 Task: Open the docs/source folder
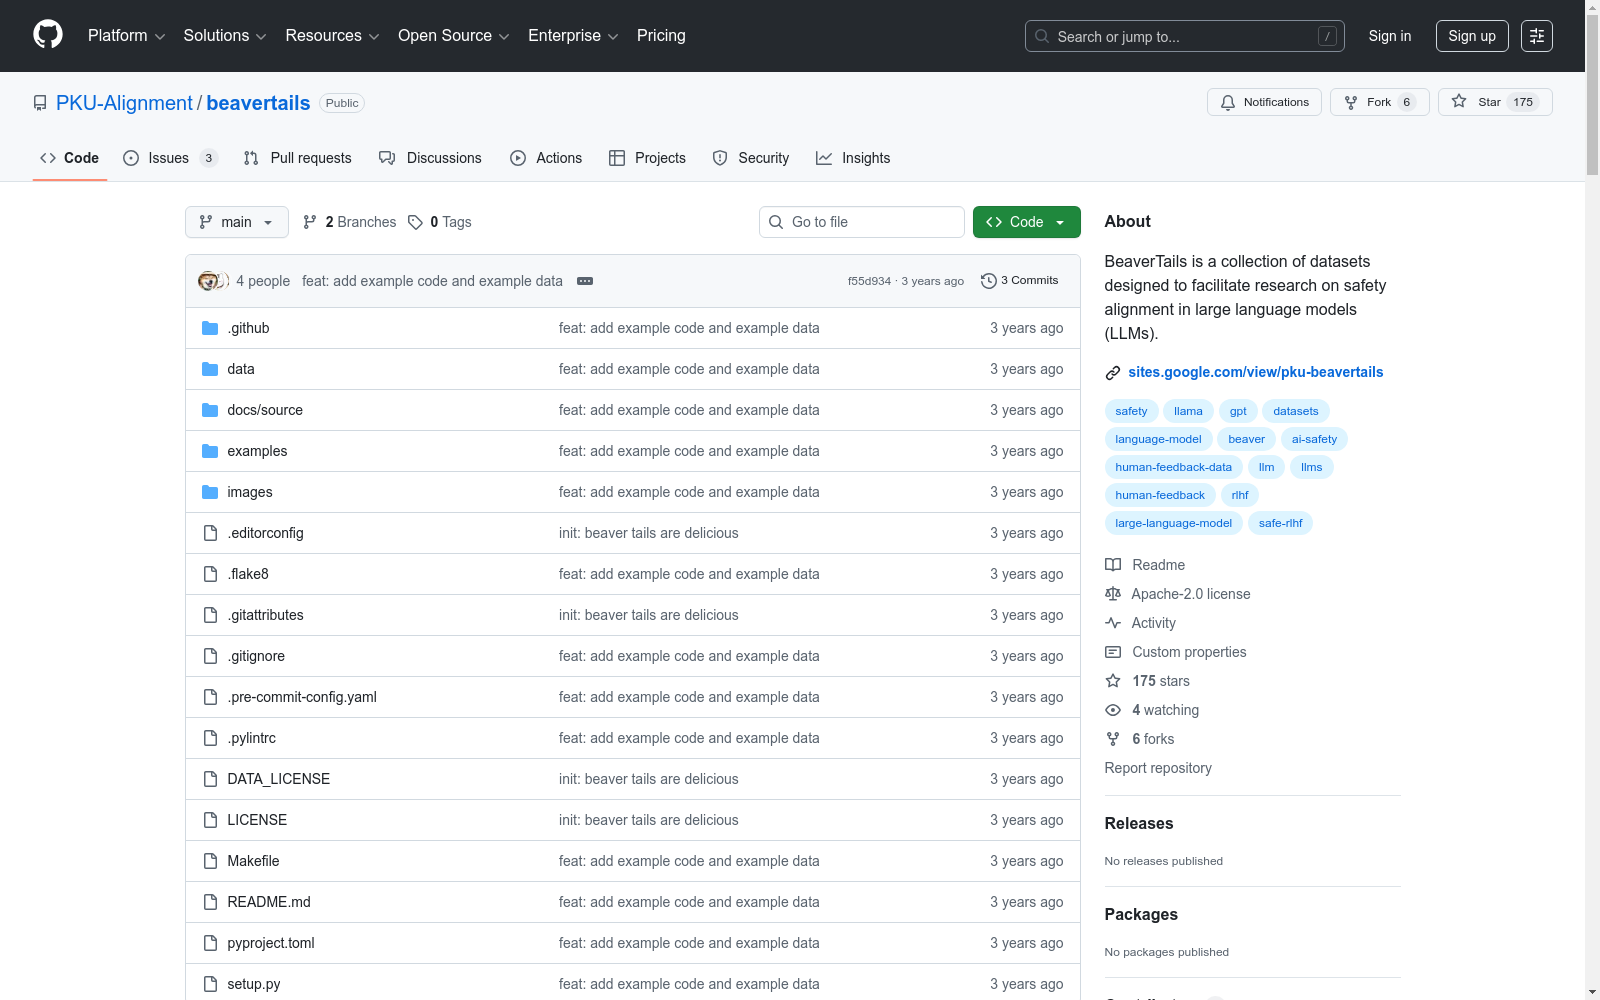click(x=265, y=410)
